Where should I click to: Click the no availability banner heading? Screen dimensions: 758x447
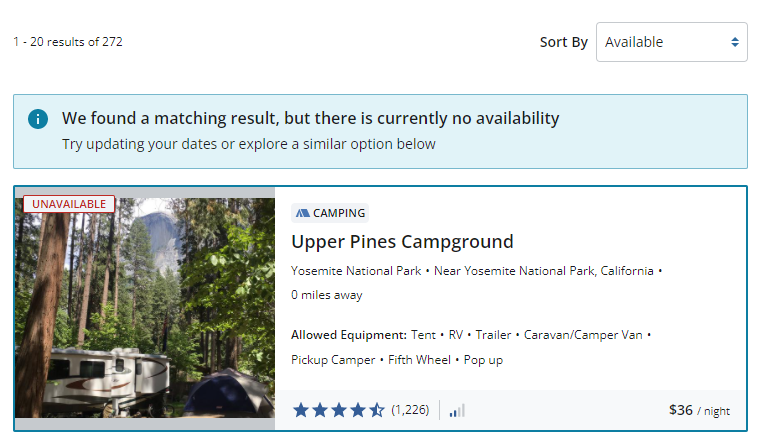coord(310,118)
